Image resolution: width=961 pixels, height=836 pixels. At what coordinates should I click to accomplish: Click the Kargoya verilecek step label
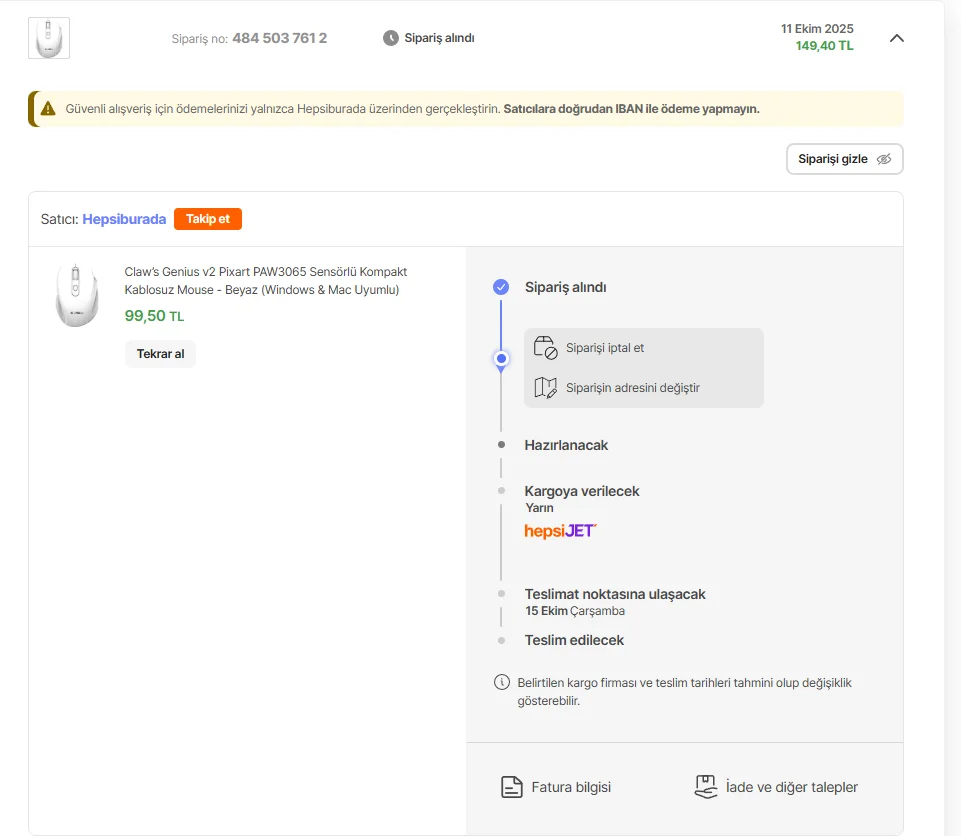(x=582, y=491)
